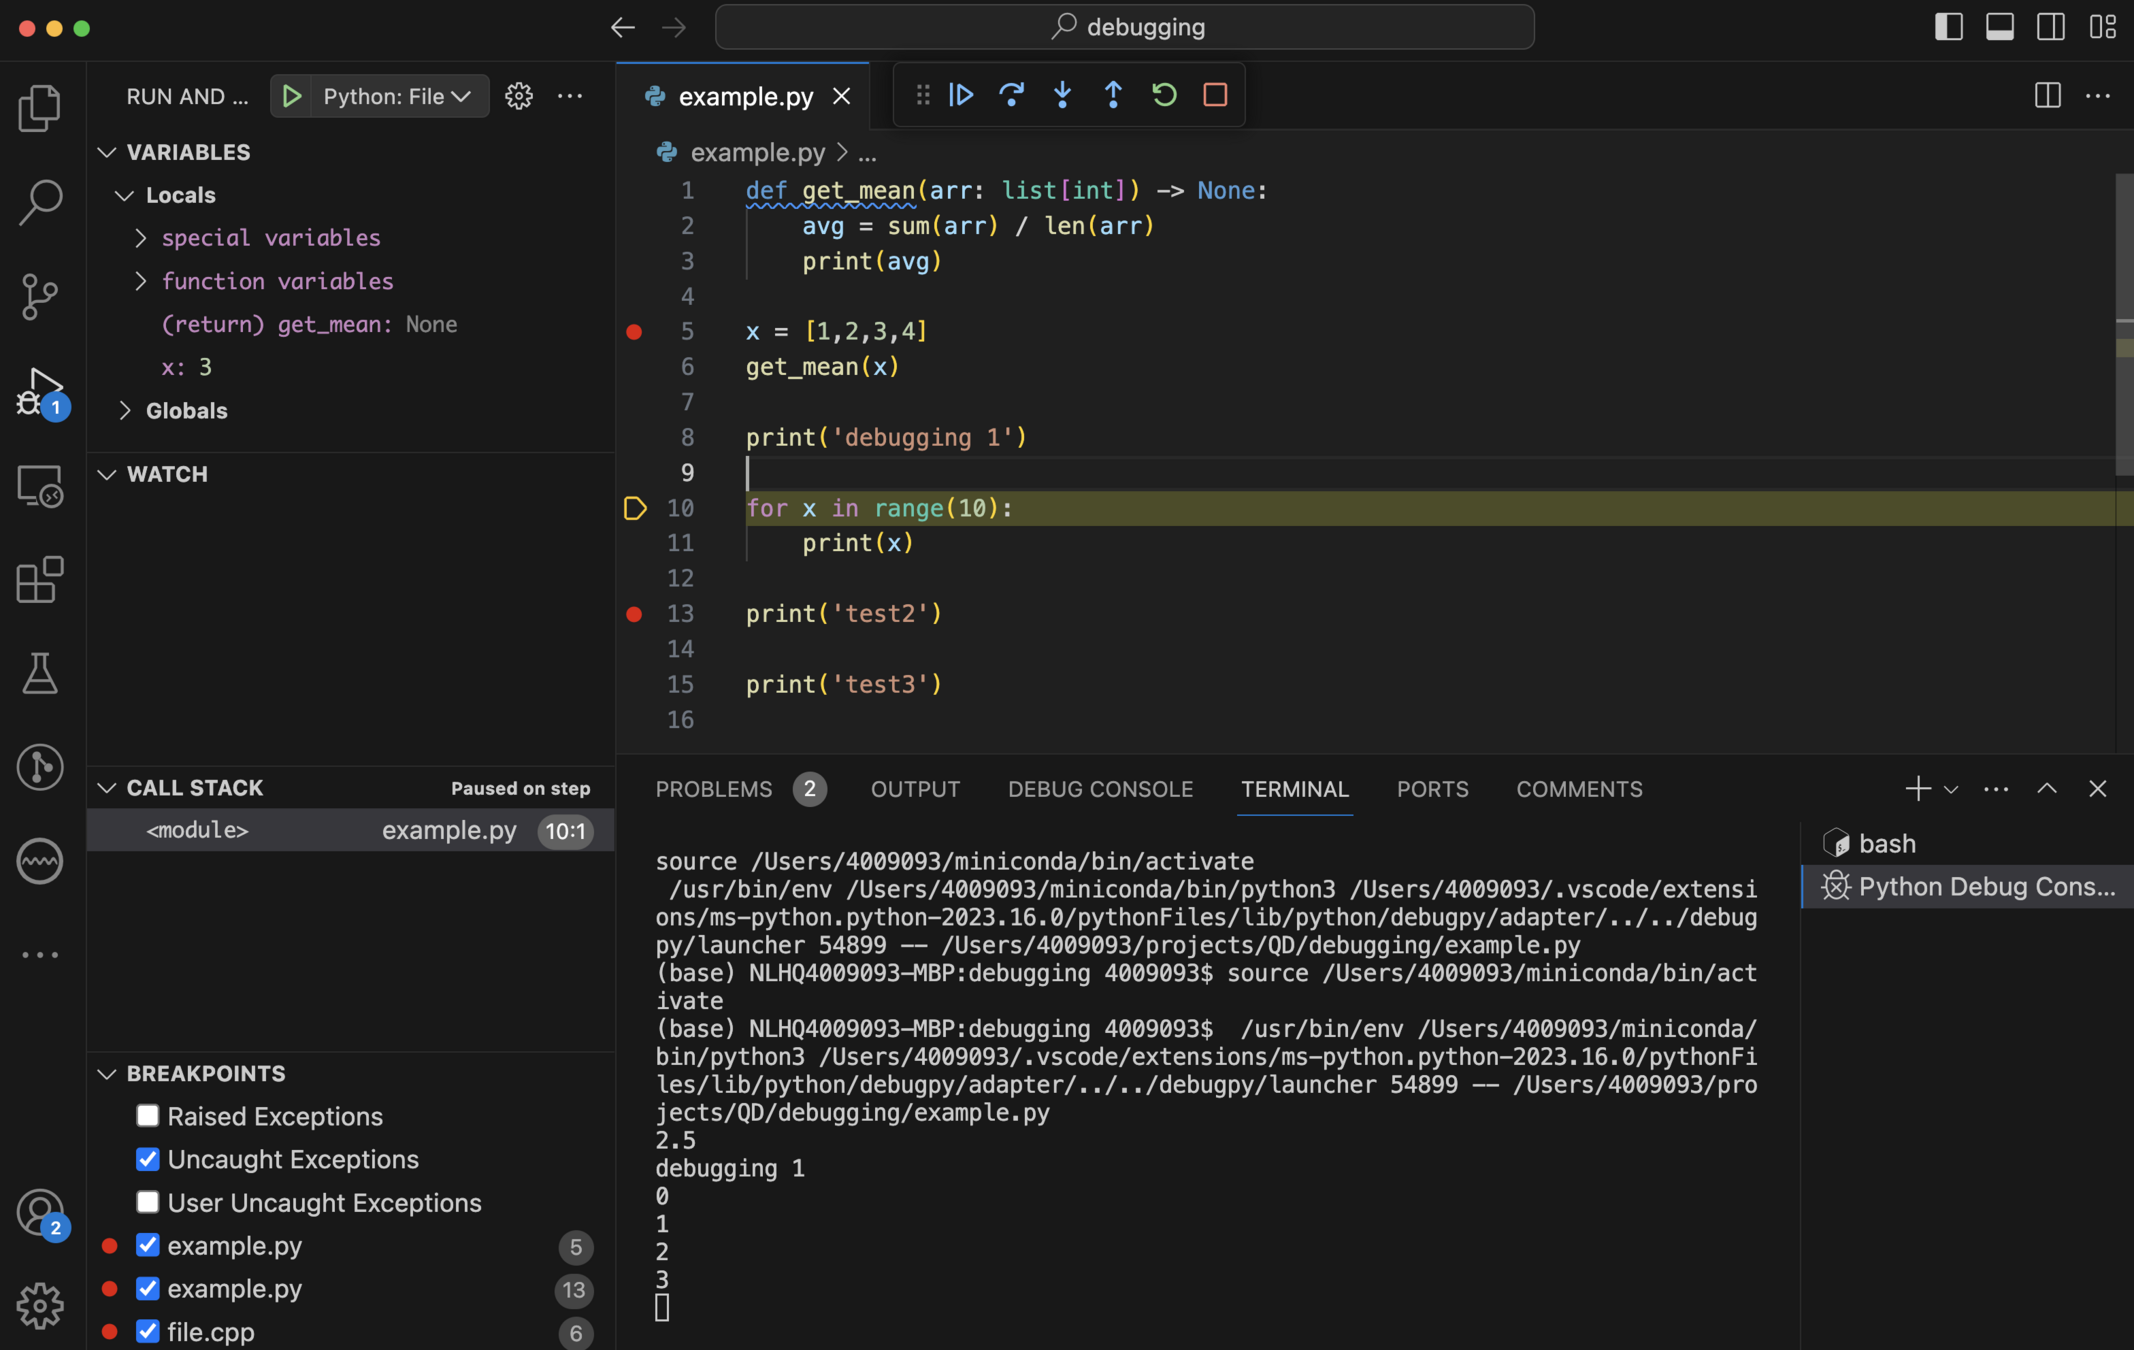2134x1350 pixels.
Task: Click the Step Out debug icon
Action: pyautogui.click(x=1113, y=95)
